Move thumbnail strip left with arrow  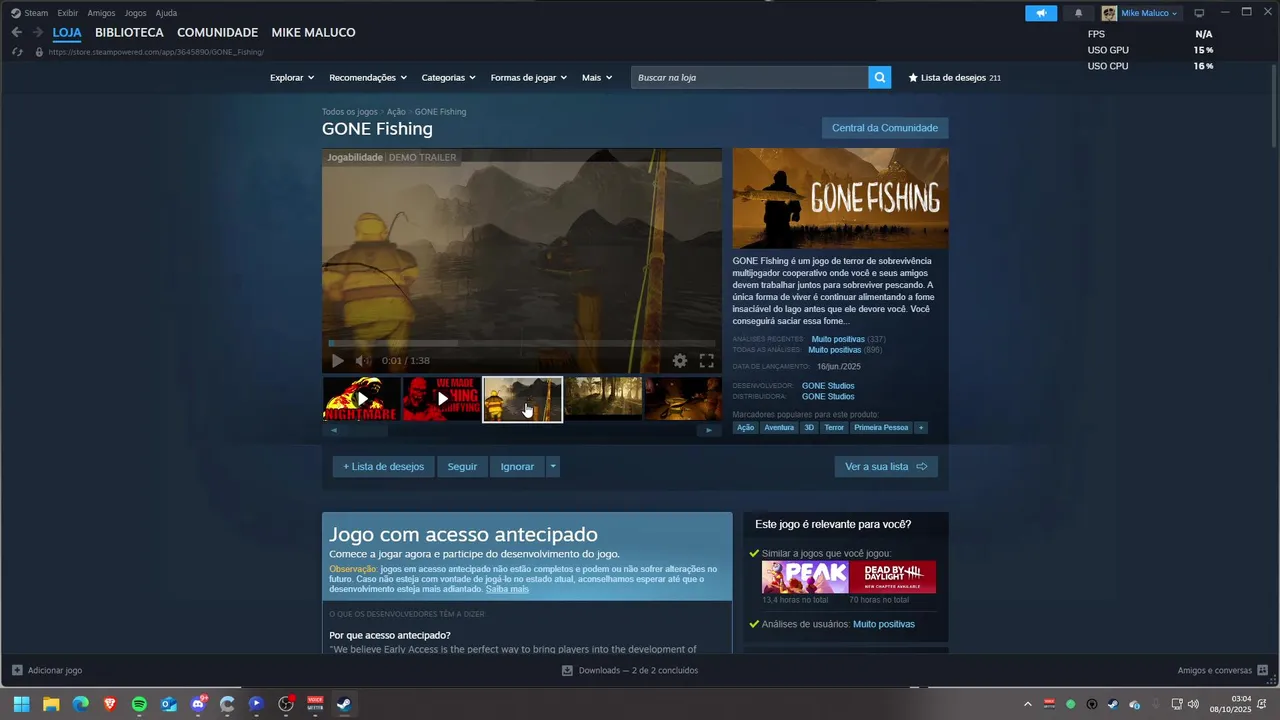(x=334, y=430)
